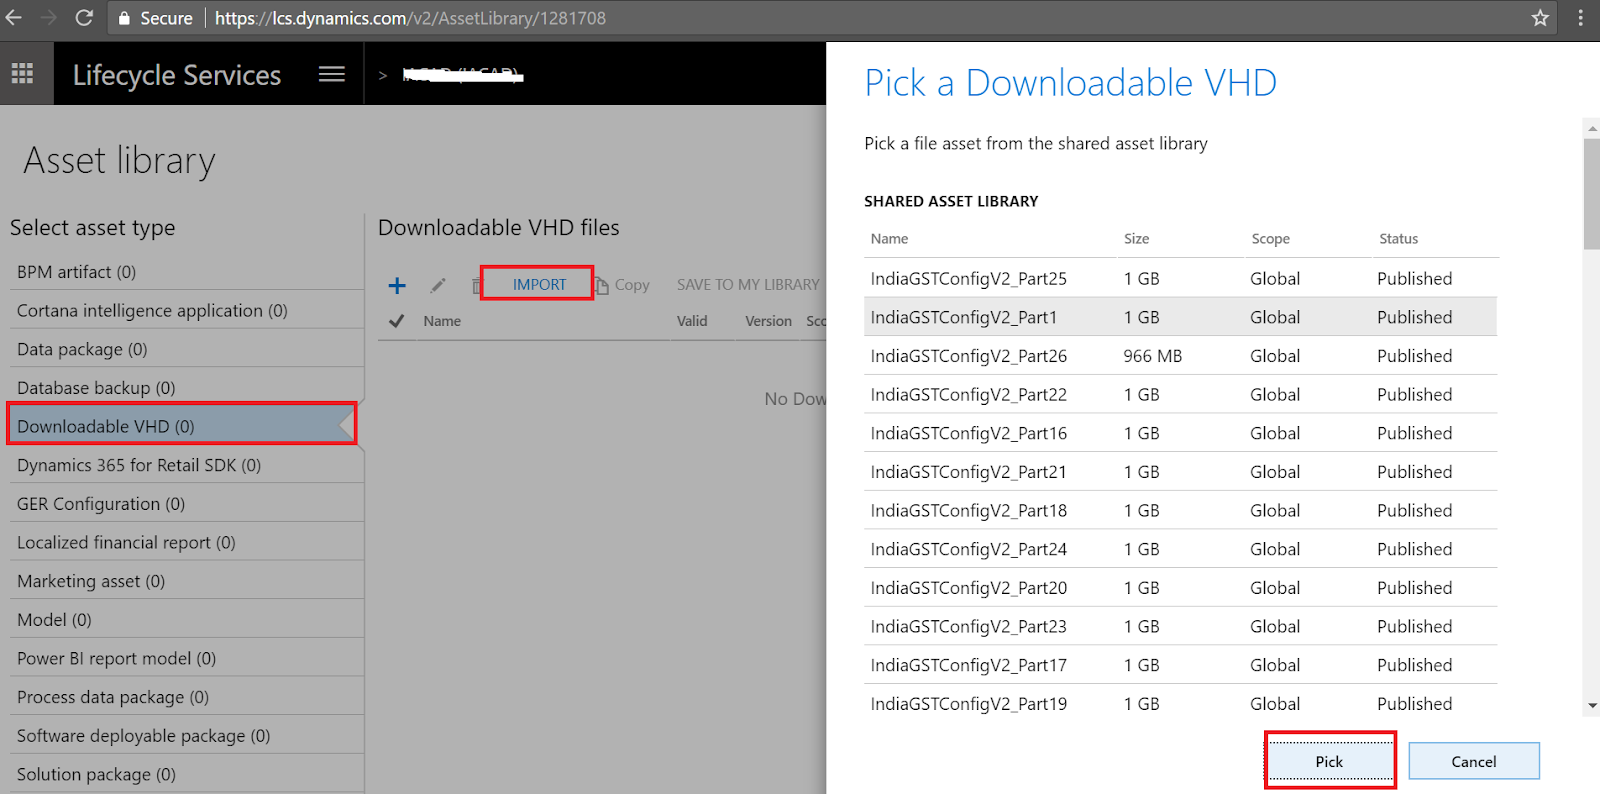The height and width of the screenshot is (794, 1600).
Task: Click the pencil edit icon
Action: 438,285
